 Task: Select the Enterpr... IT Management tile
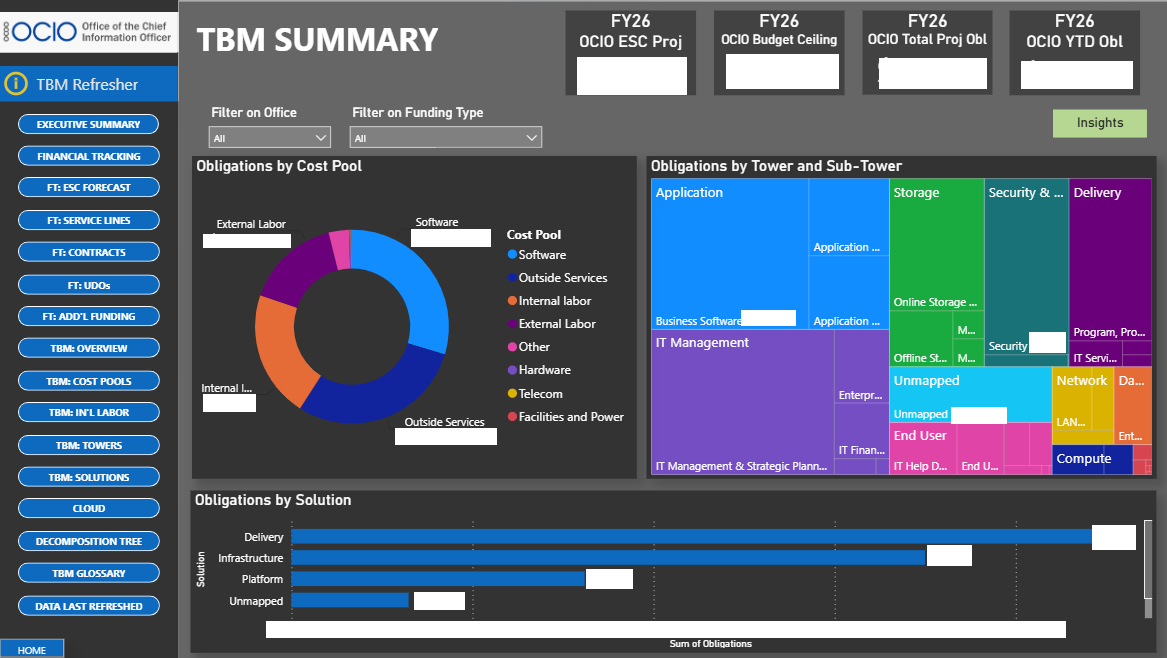(861, 367)
